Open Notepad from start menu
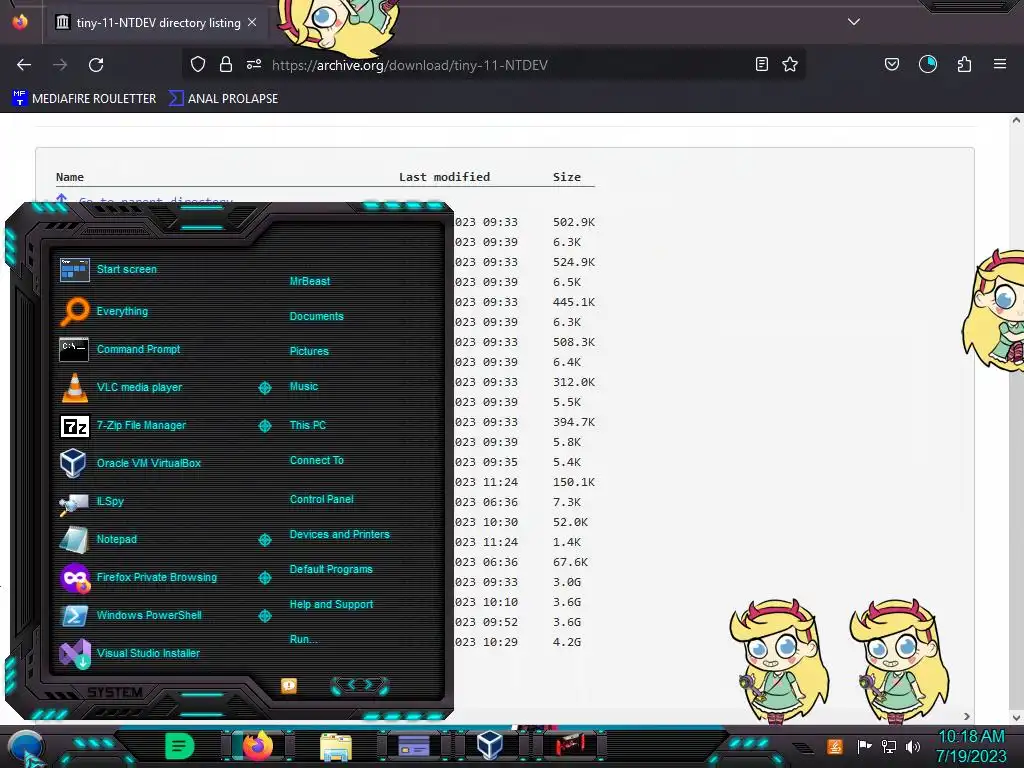This screenshot has width=1024, height=768. pyautogui.click(x=98, y=539)
